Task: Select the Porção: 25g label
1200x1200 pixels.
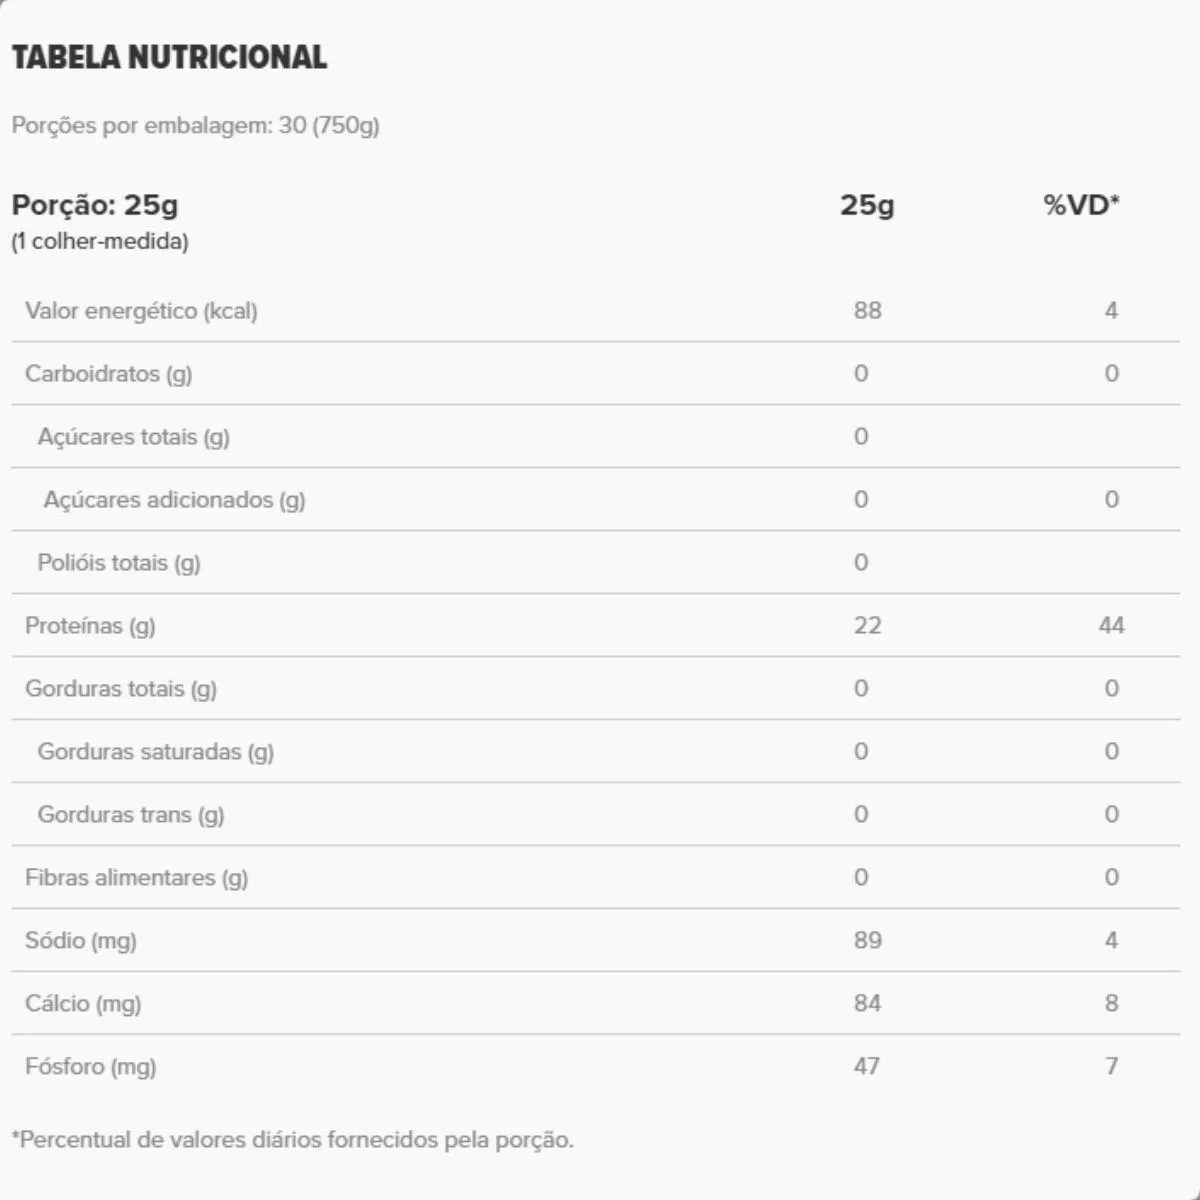Action: click(x=95, y=205)
